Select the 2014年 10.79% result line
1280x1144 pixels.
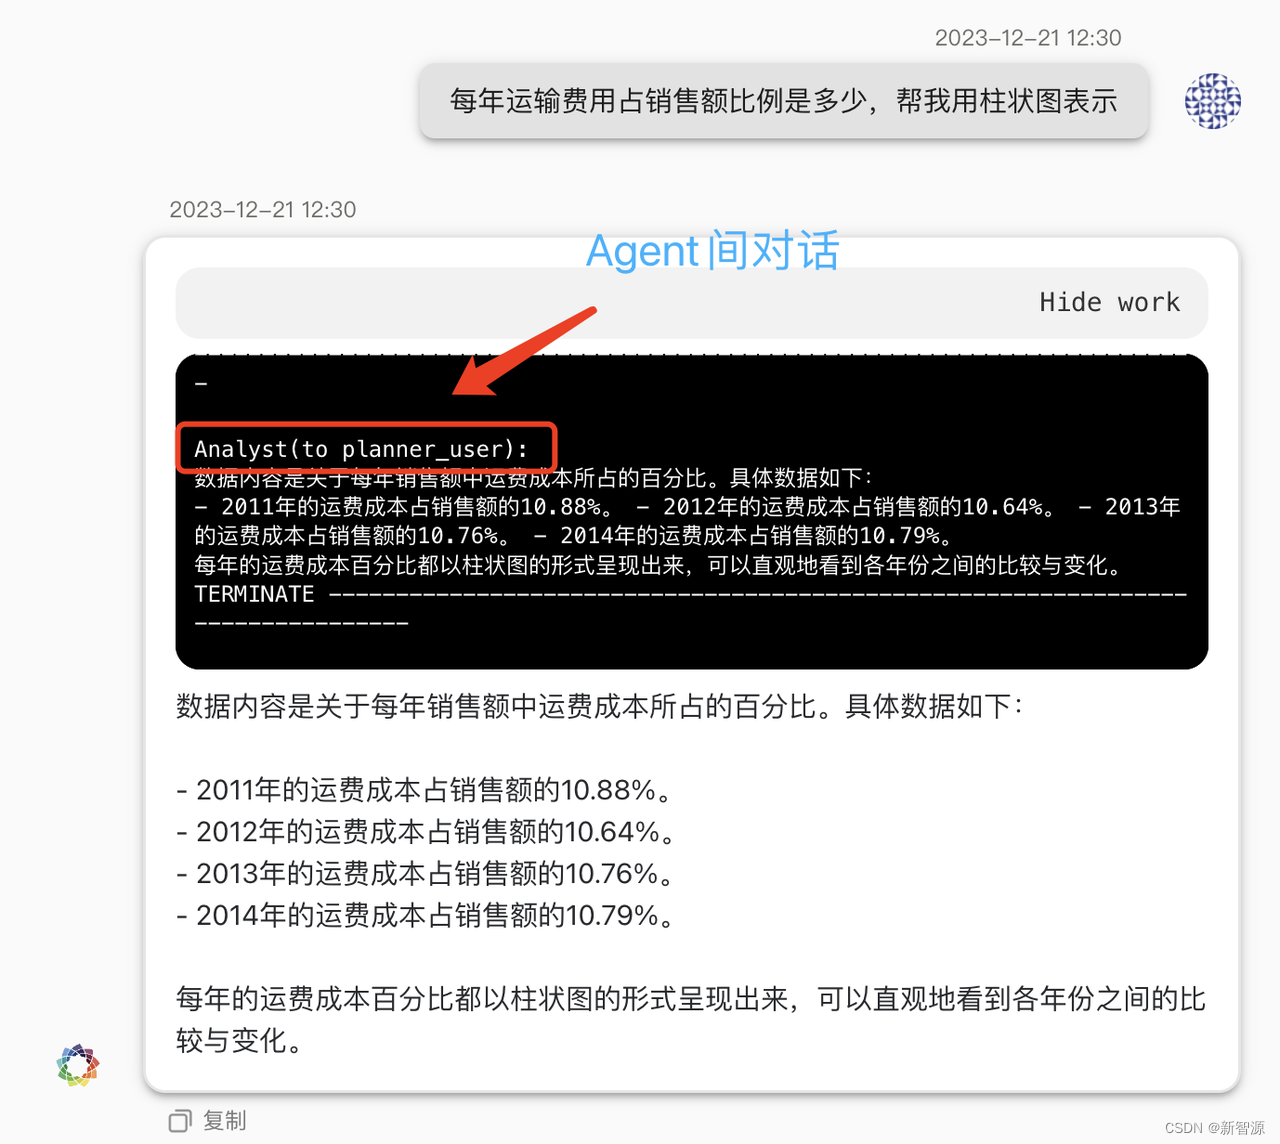pos(428,916)
